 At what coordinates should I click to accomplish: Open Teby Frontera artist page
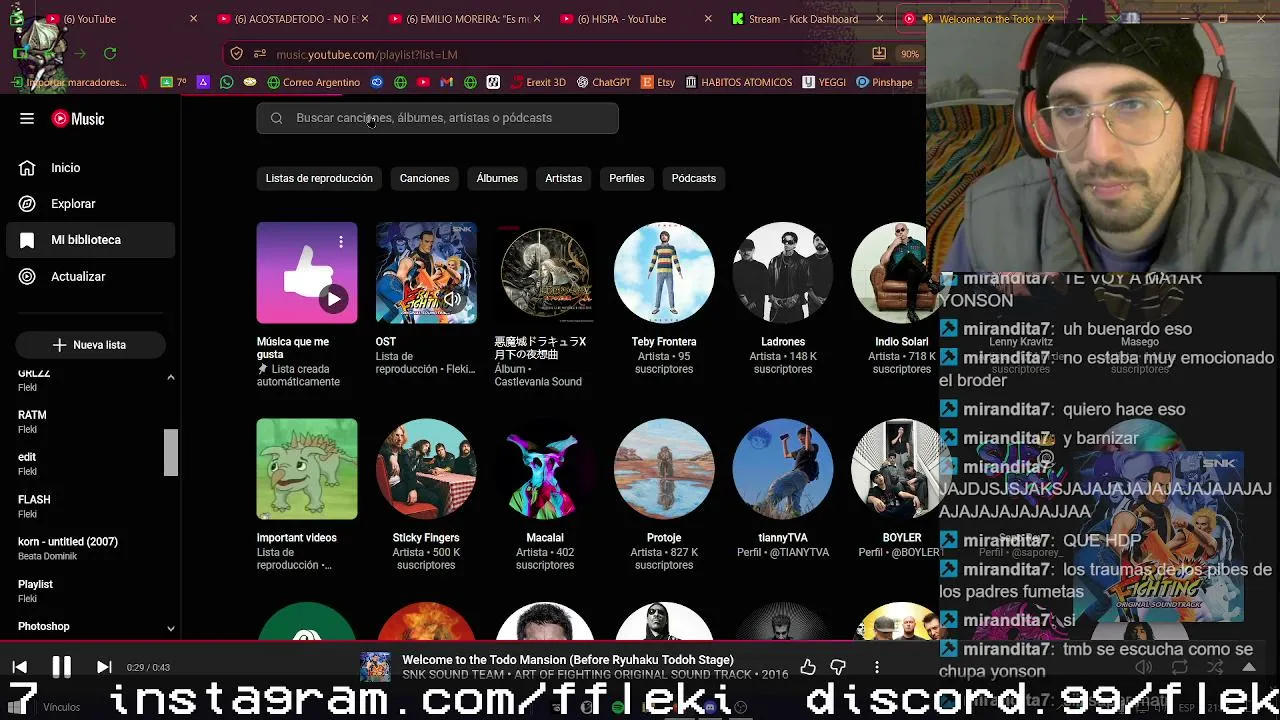(664, 273)
